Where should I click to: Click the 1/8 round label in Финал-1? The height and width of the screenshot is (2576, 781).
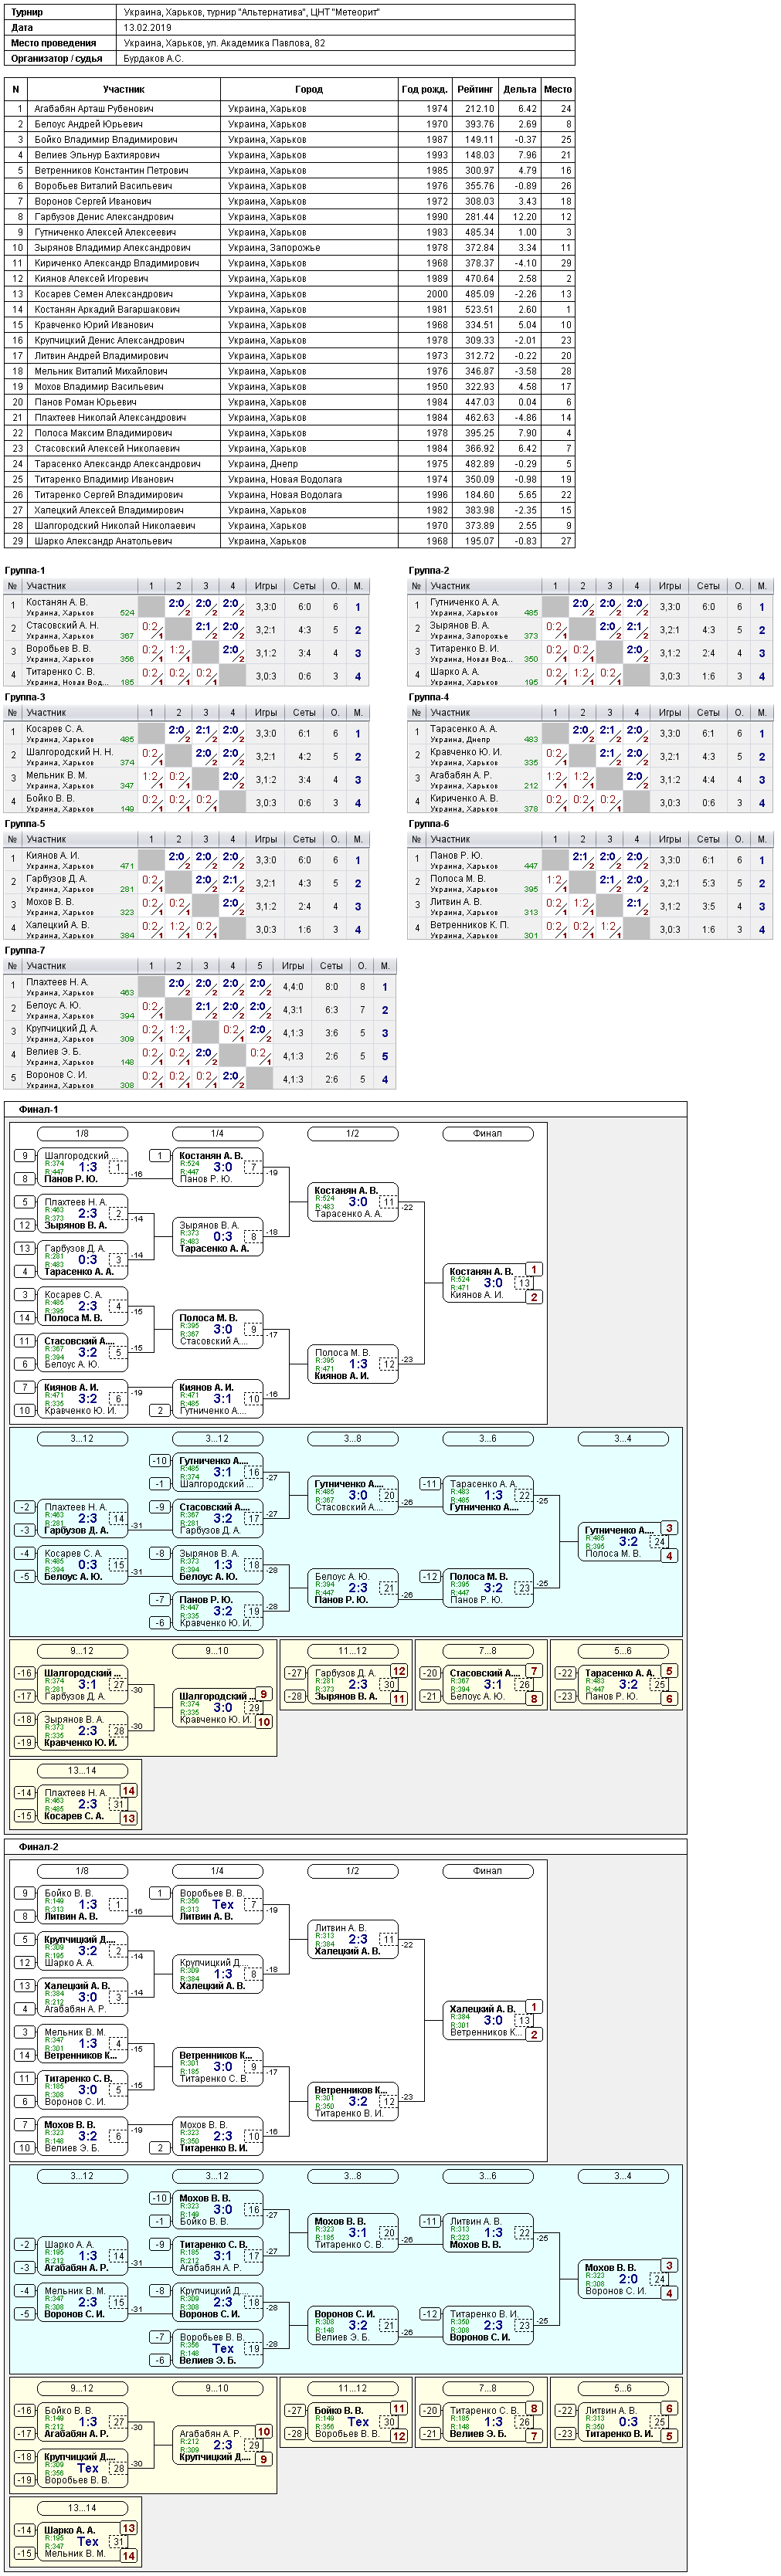82,1133
